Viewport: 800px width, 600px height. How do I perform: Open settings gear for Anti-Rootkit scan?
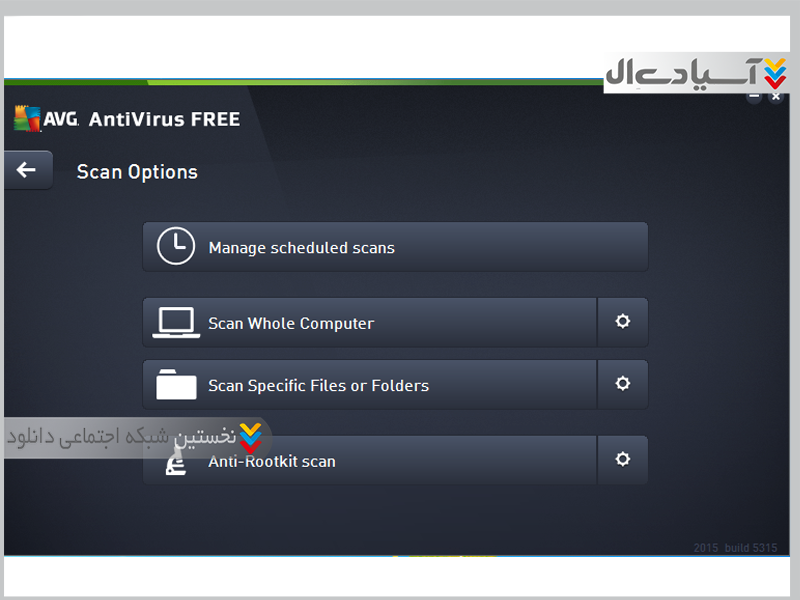coord(622,460)
